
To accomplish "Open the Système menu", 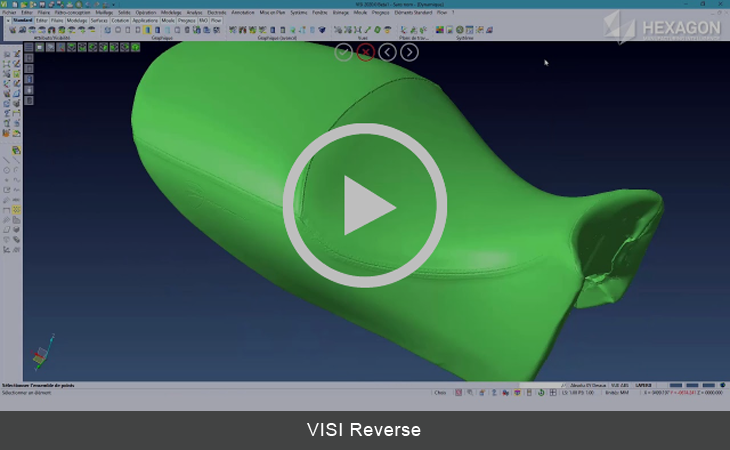I will coord(298,13).
